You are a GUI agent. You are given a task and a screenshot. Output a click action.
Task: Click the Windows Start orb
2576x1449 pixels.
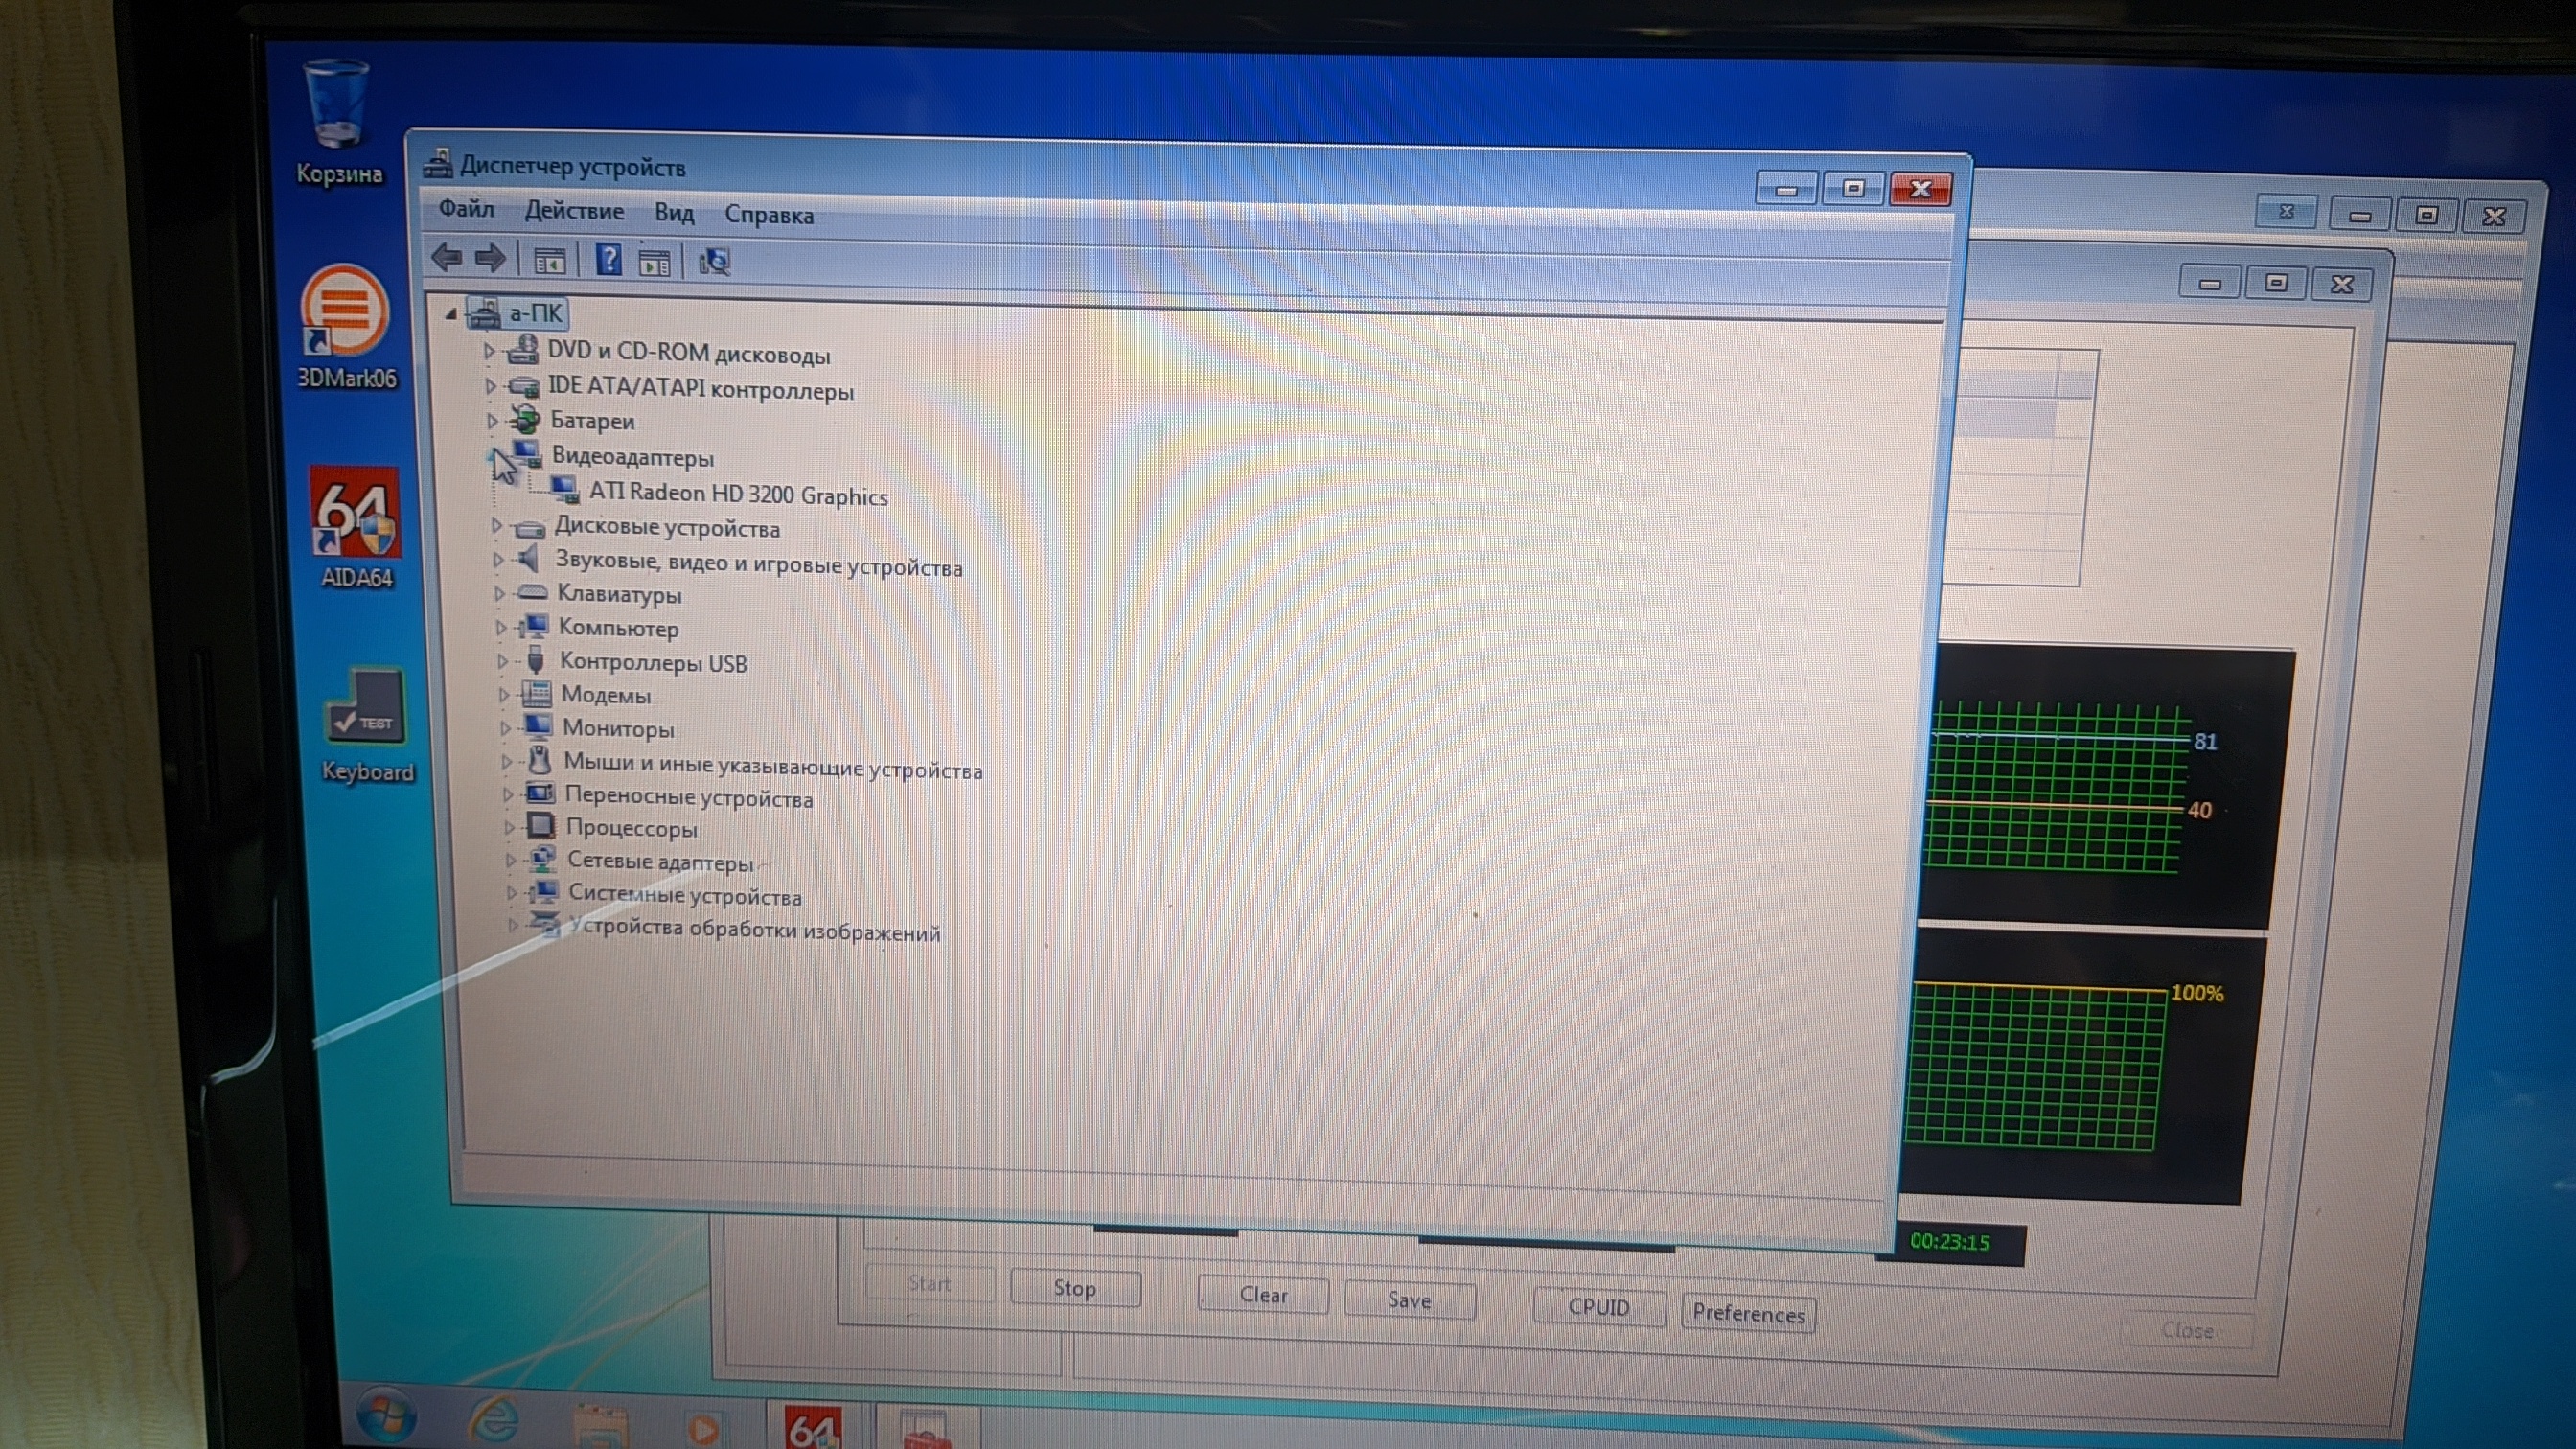[385, 1417]
